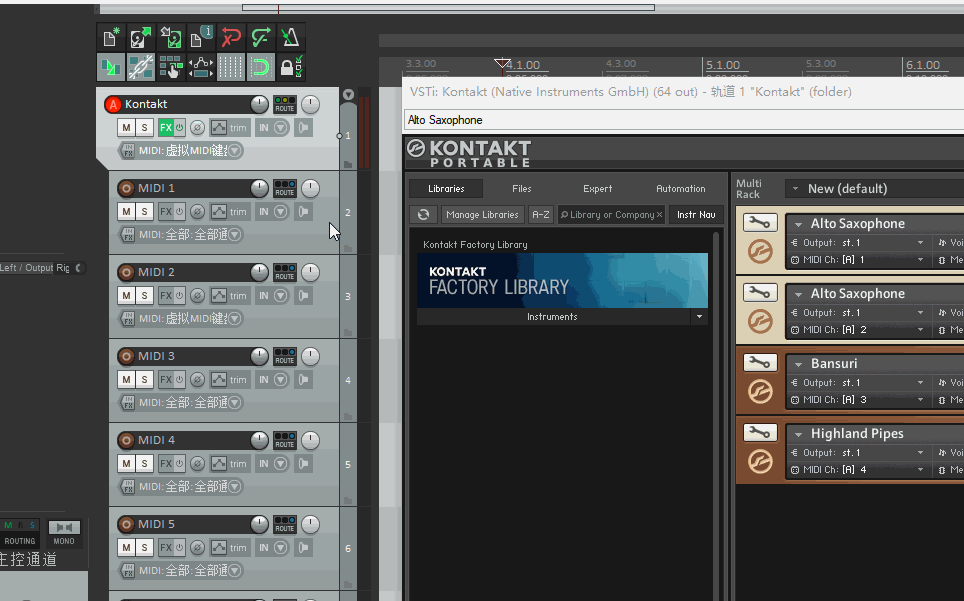This screenshot has height=601, width=964.
Task: Select the Kontakt Factory Library banner
Action: pyautogui.click(x=563, y=280)
